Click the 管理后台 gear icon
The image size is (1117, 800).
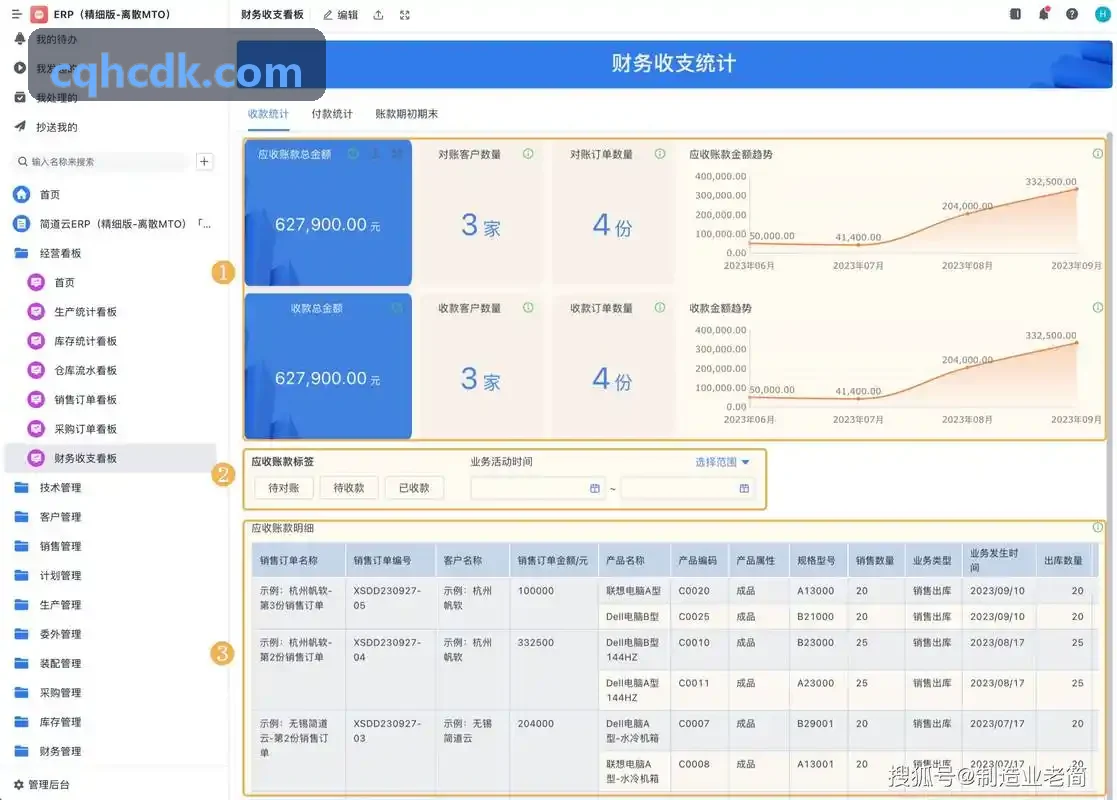point(19,784)
